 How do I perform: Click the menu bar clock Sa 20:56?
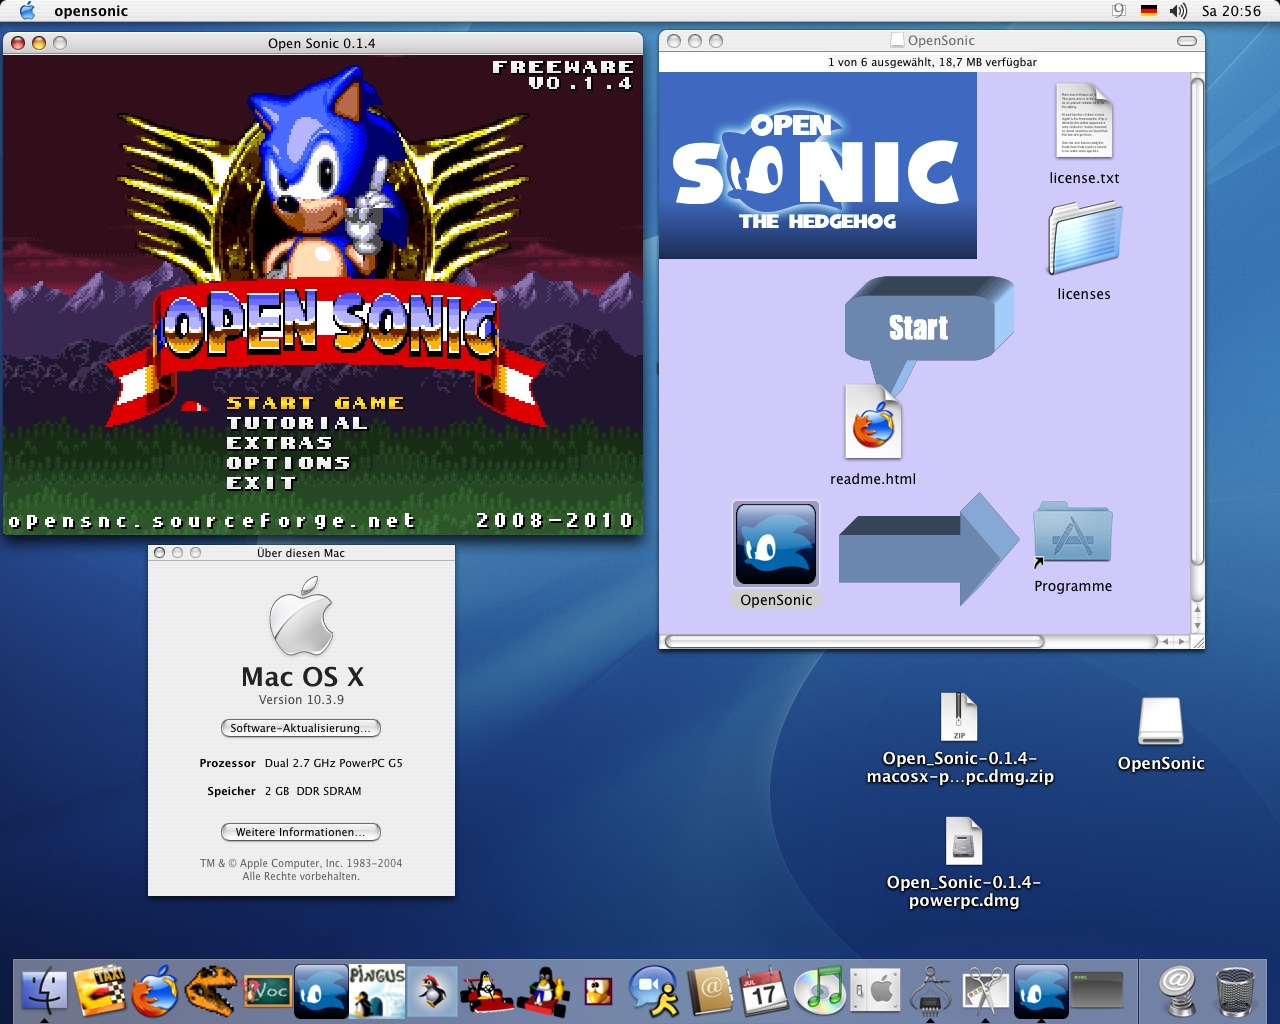pos(1231,11)
